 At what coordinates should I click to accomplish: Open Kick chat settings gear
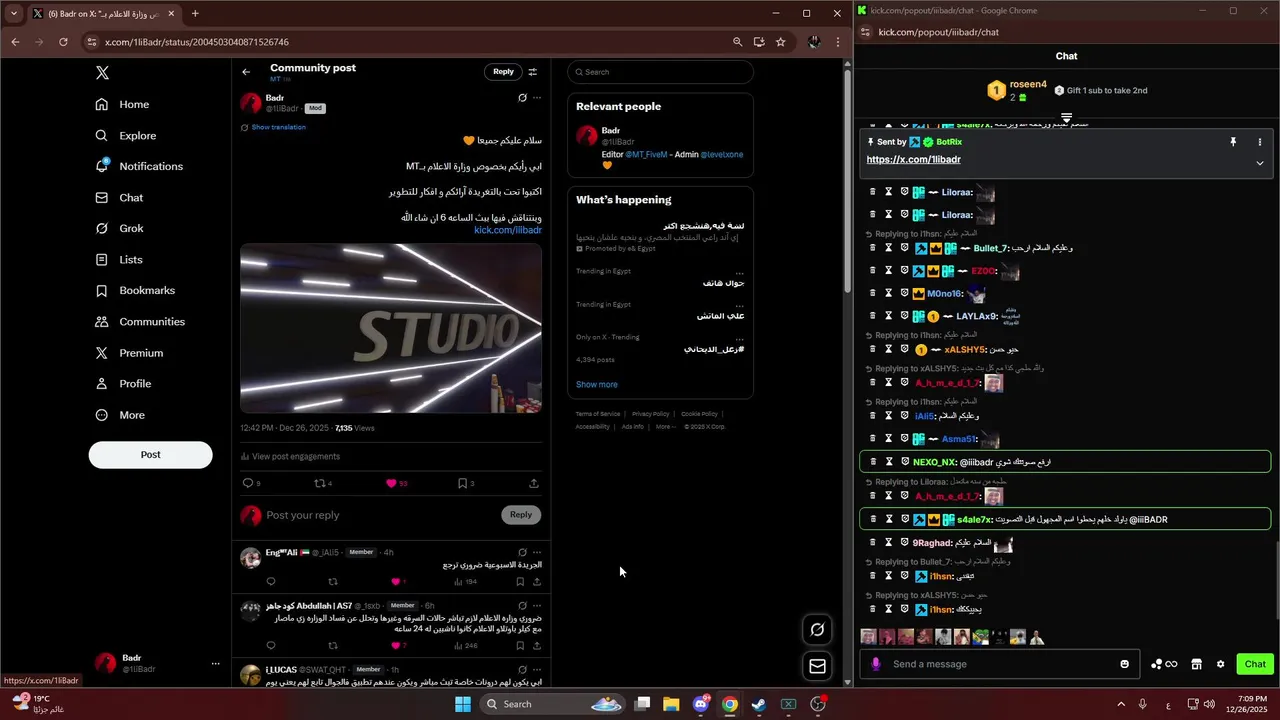(x=1220, y=664)
